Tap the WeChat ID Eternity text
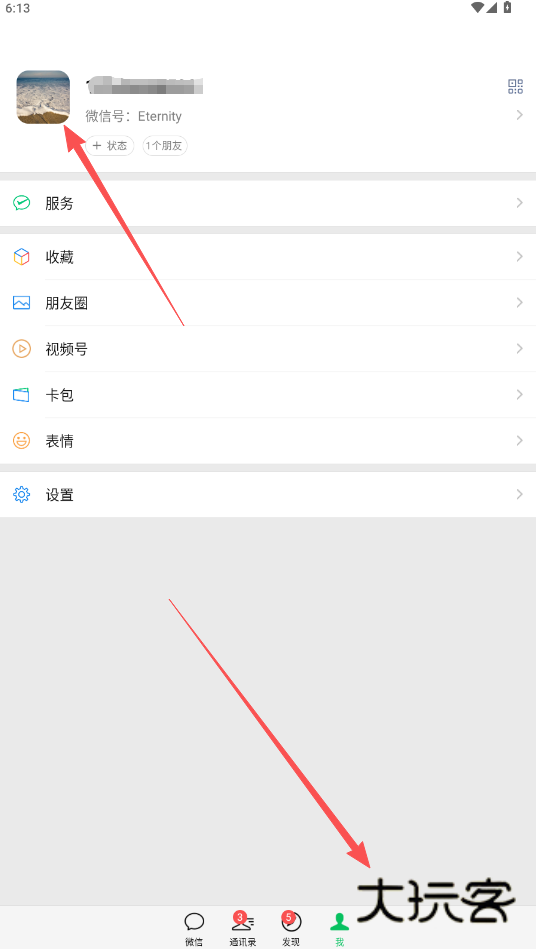 pyautogui.click(x=134, y=116)
